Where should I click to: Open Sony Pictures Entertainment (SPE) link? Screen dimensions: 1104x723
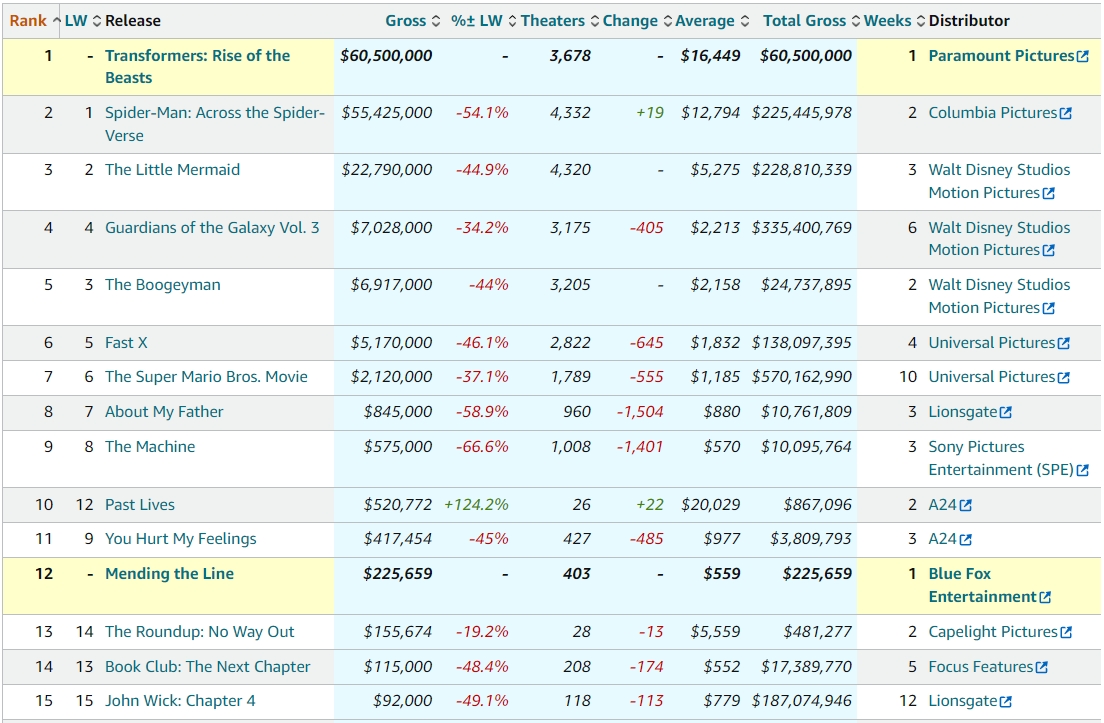pos(1001,458)
